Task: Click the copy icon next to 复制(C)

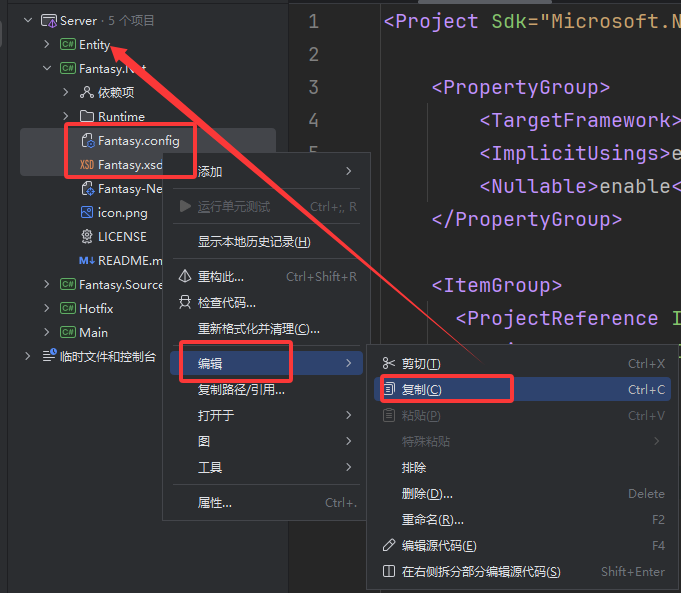Action: tap(389, 389)
